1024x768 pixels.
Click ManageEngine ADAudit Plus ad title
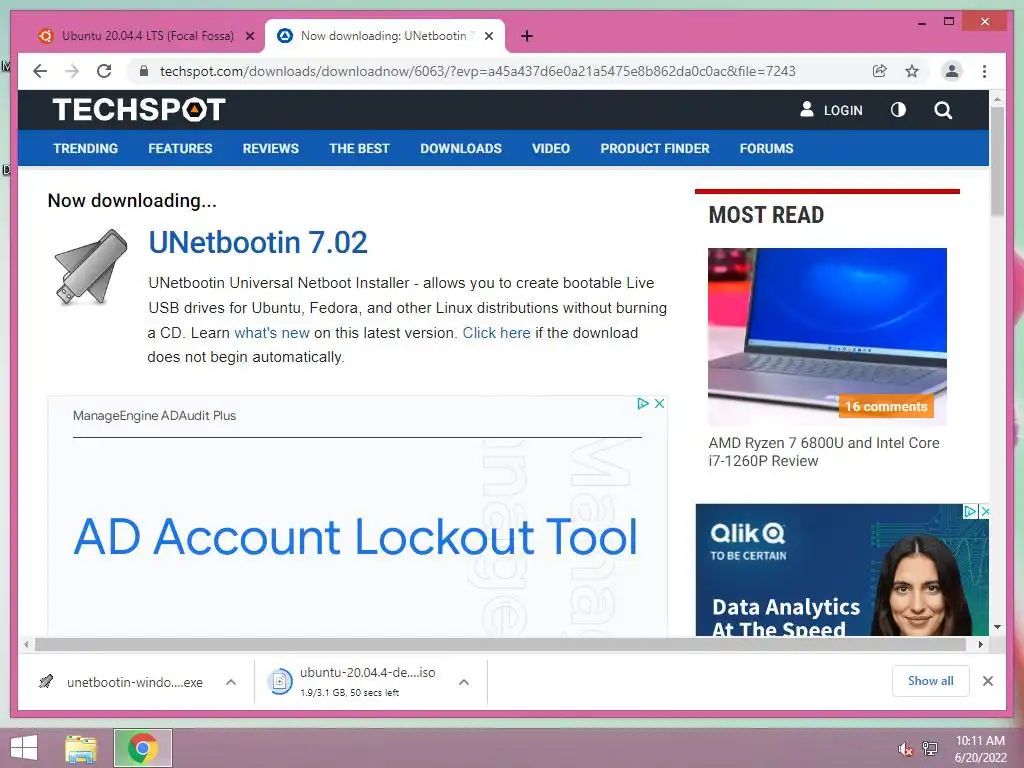[154, 415]
